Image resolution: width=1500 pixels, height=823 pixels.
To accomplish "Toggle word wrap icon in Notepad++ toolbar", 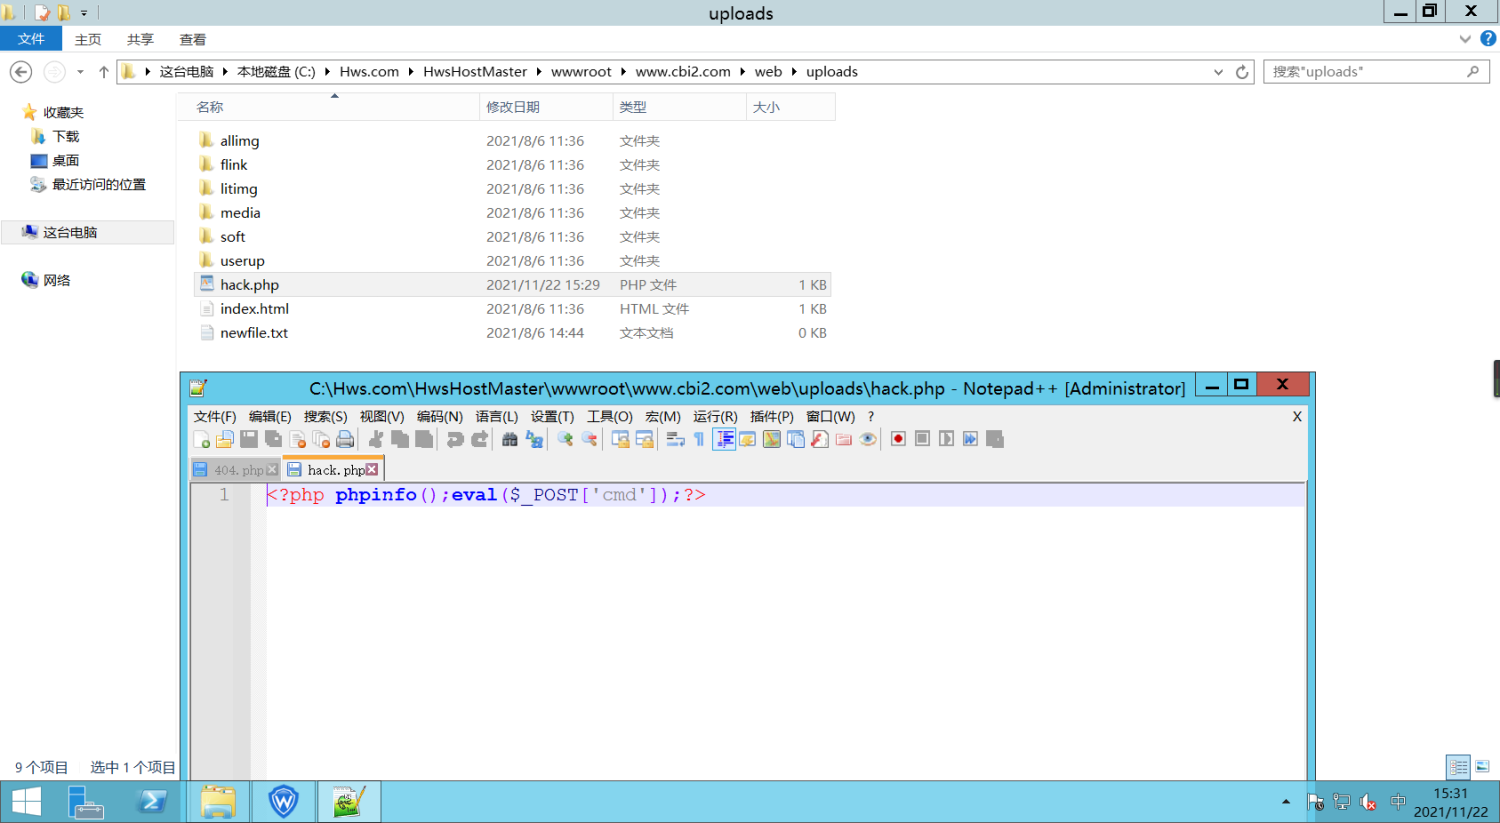I will (x=675, y=439).
